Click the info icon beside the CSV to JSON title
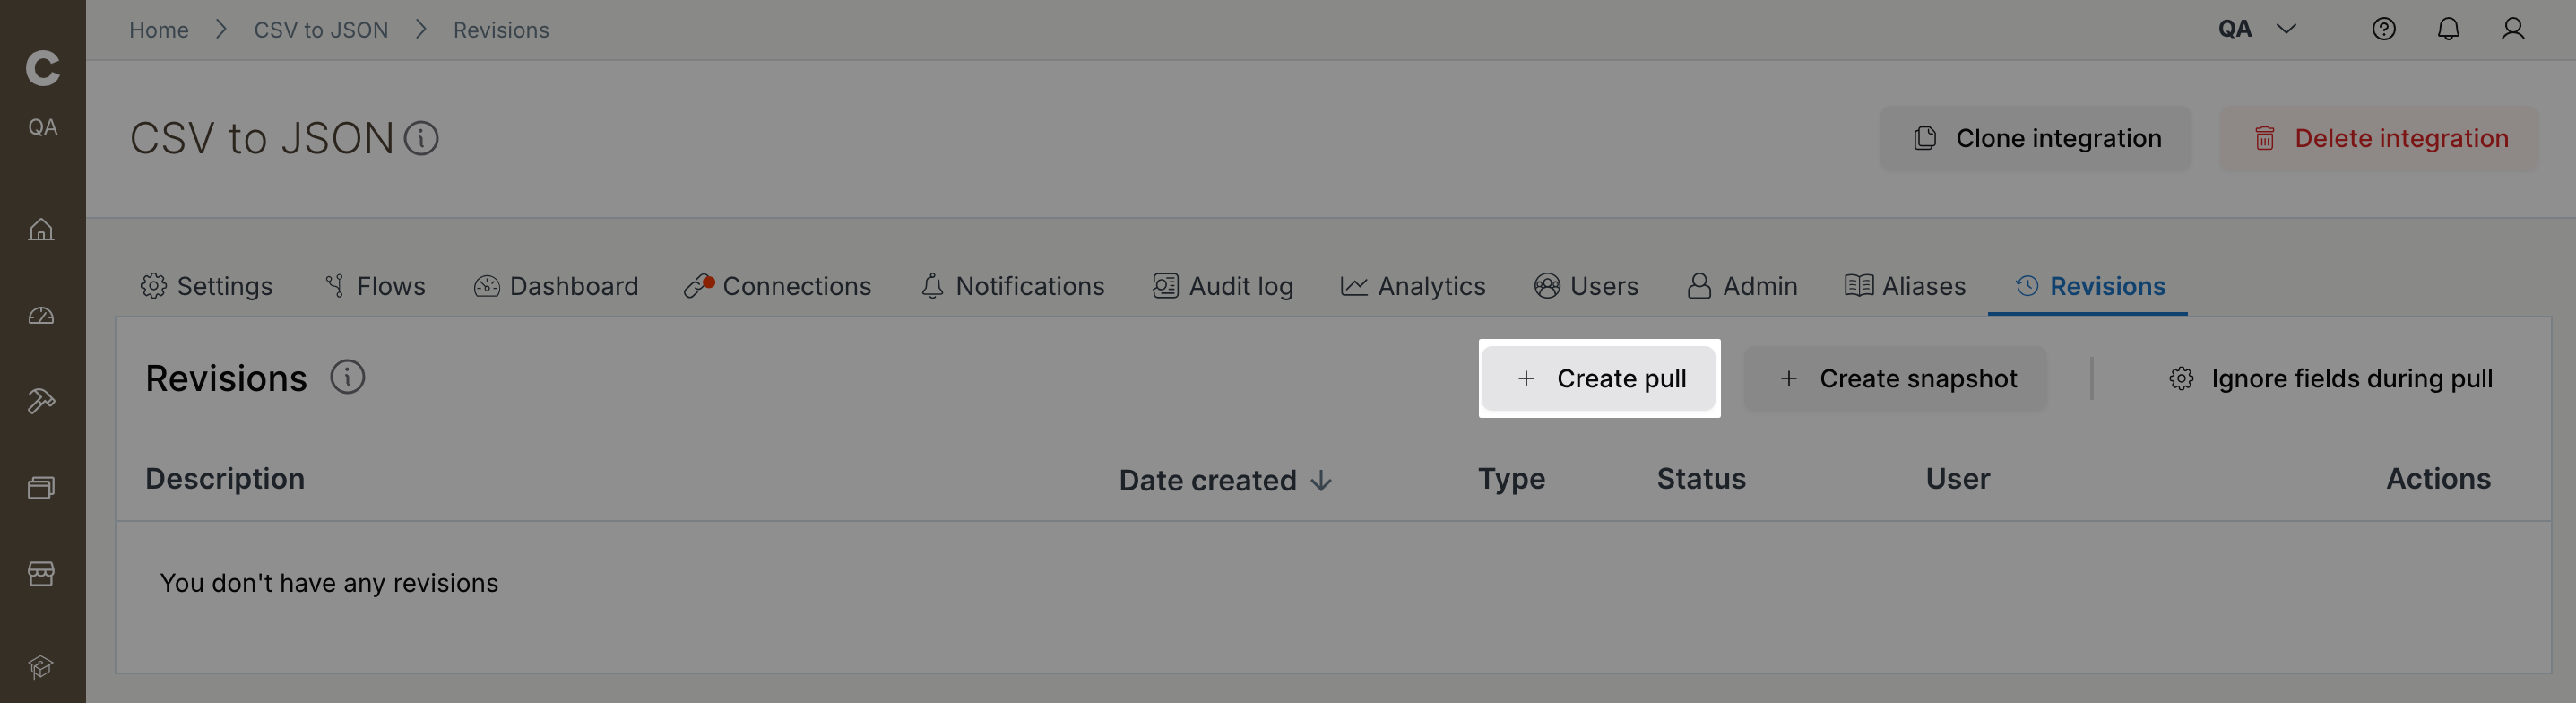 pos(421,138)
